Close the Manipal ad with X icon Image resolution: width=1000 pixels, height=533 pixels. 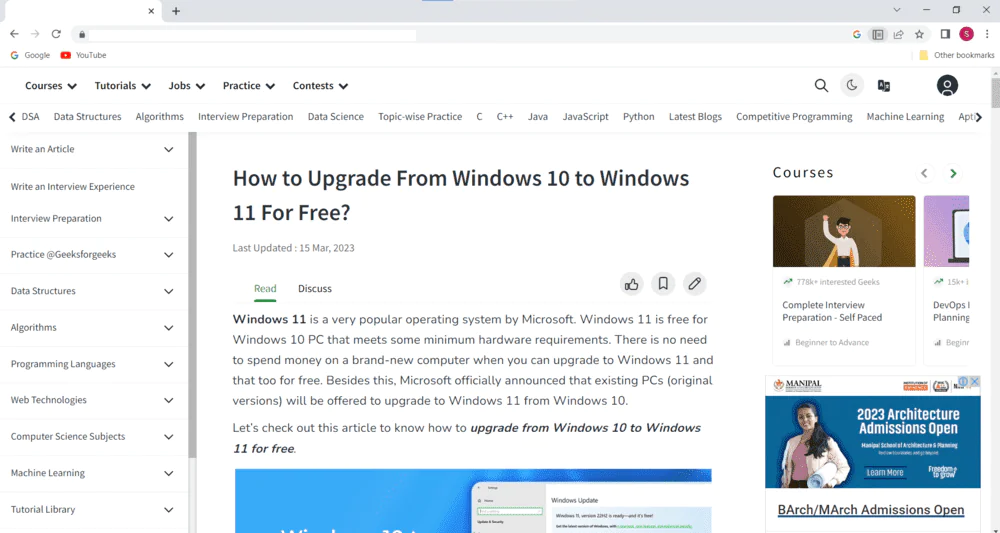click(974, 381)
